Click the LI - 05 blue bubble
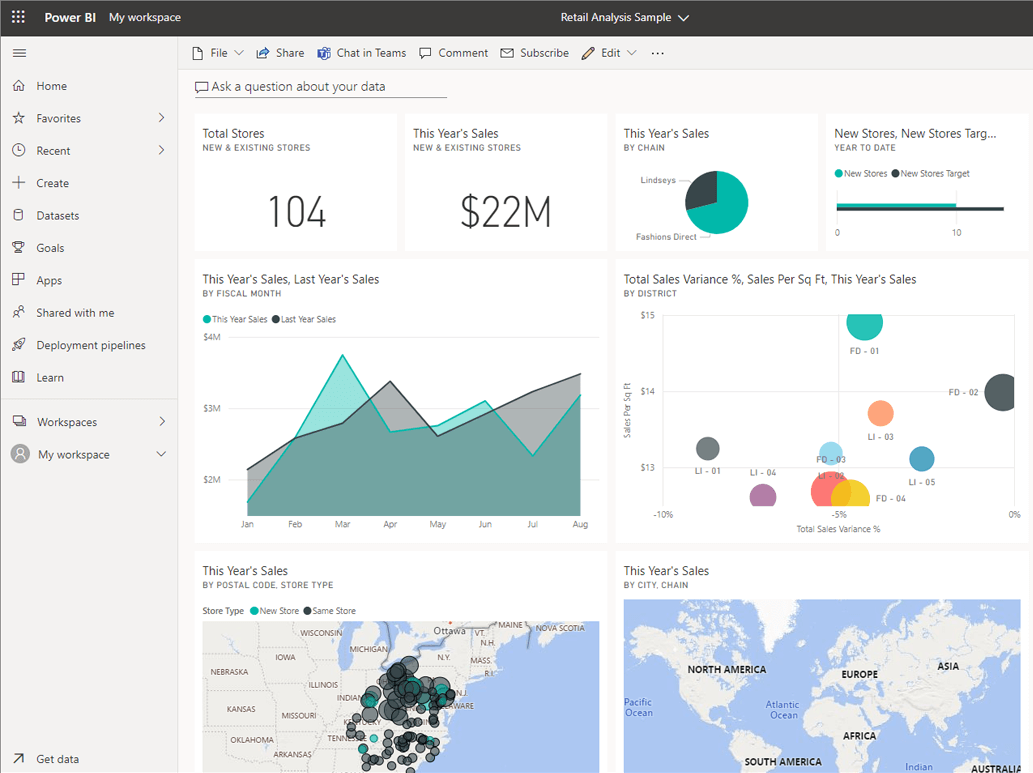Screen dimensions: 1033x773 [922, 459]
